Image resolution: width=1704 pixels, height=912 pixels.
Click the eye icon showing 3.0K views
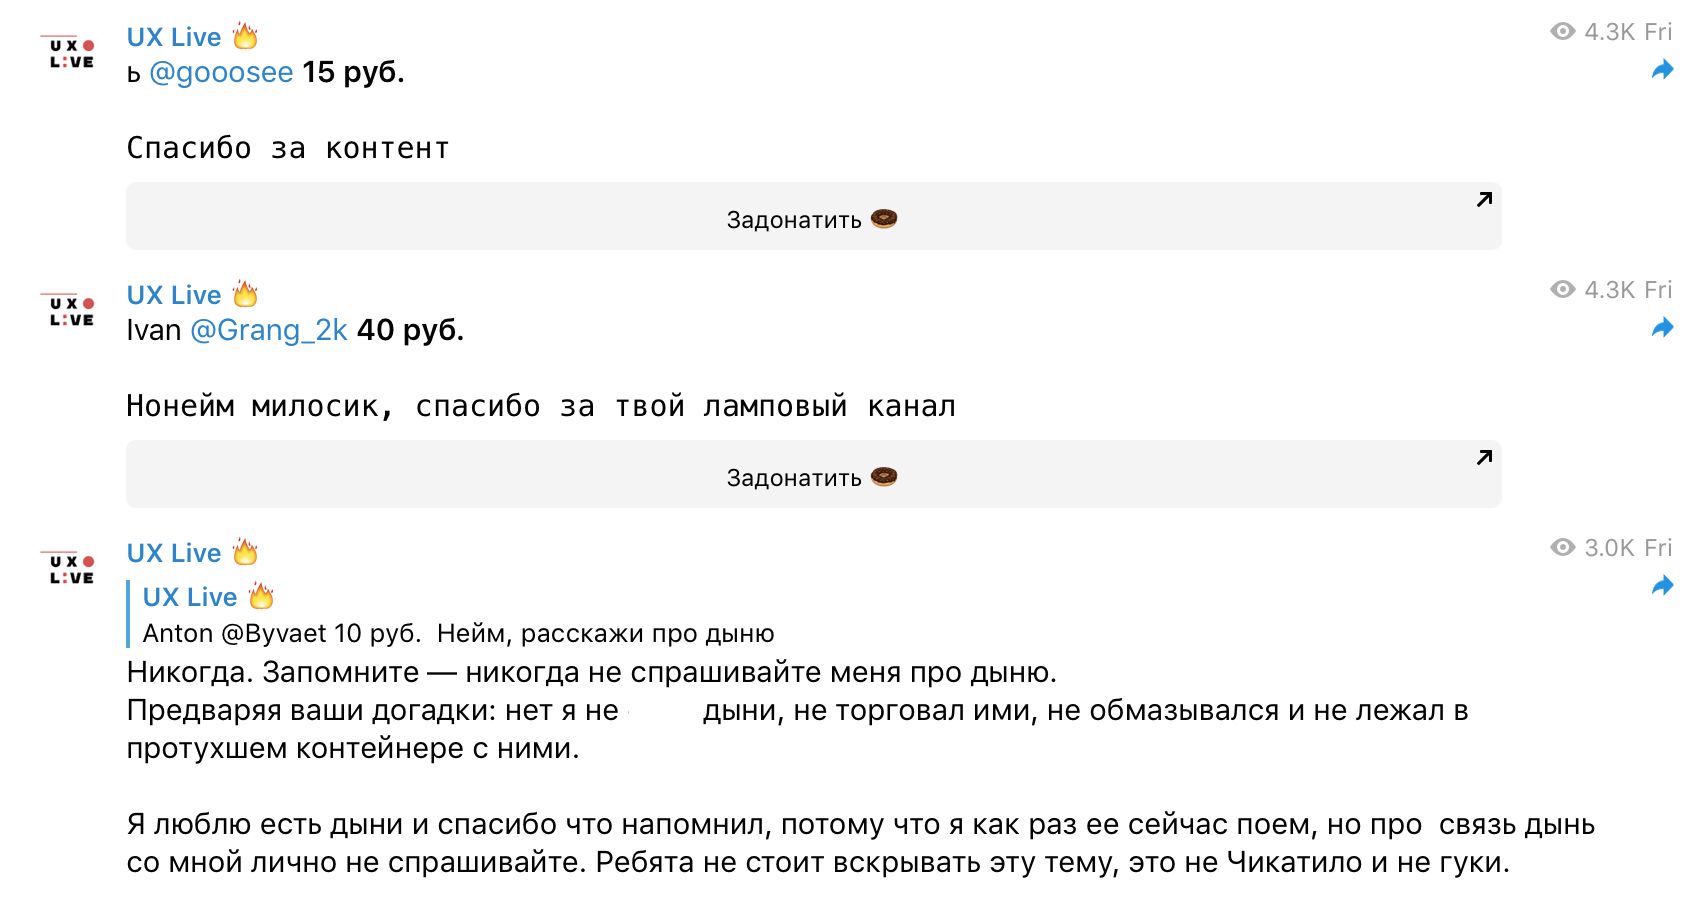coord(1562,548)
